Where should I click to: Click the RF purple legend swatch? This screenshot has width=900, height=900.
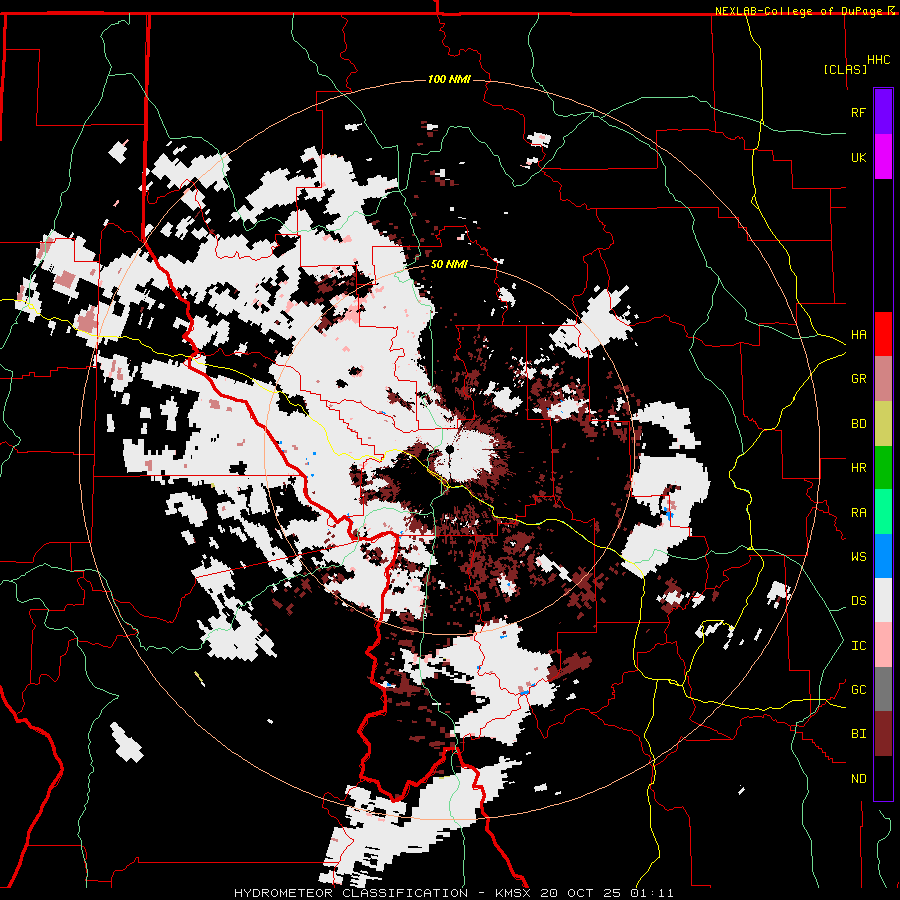(x=883, y=112)
